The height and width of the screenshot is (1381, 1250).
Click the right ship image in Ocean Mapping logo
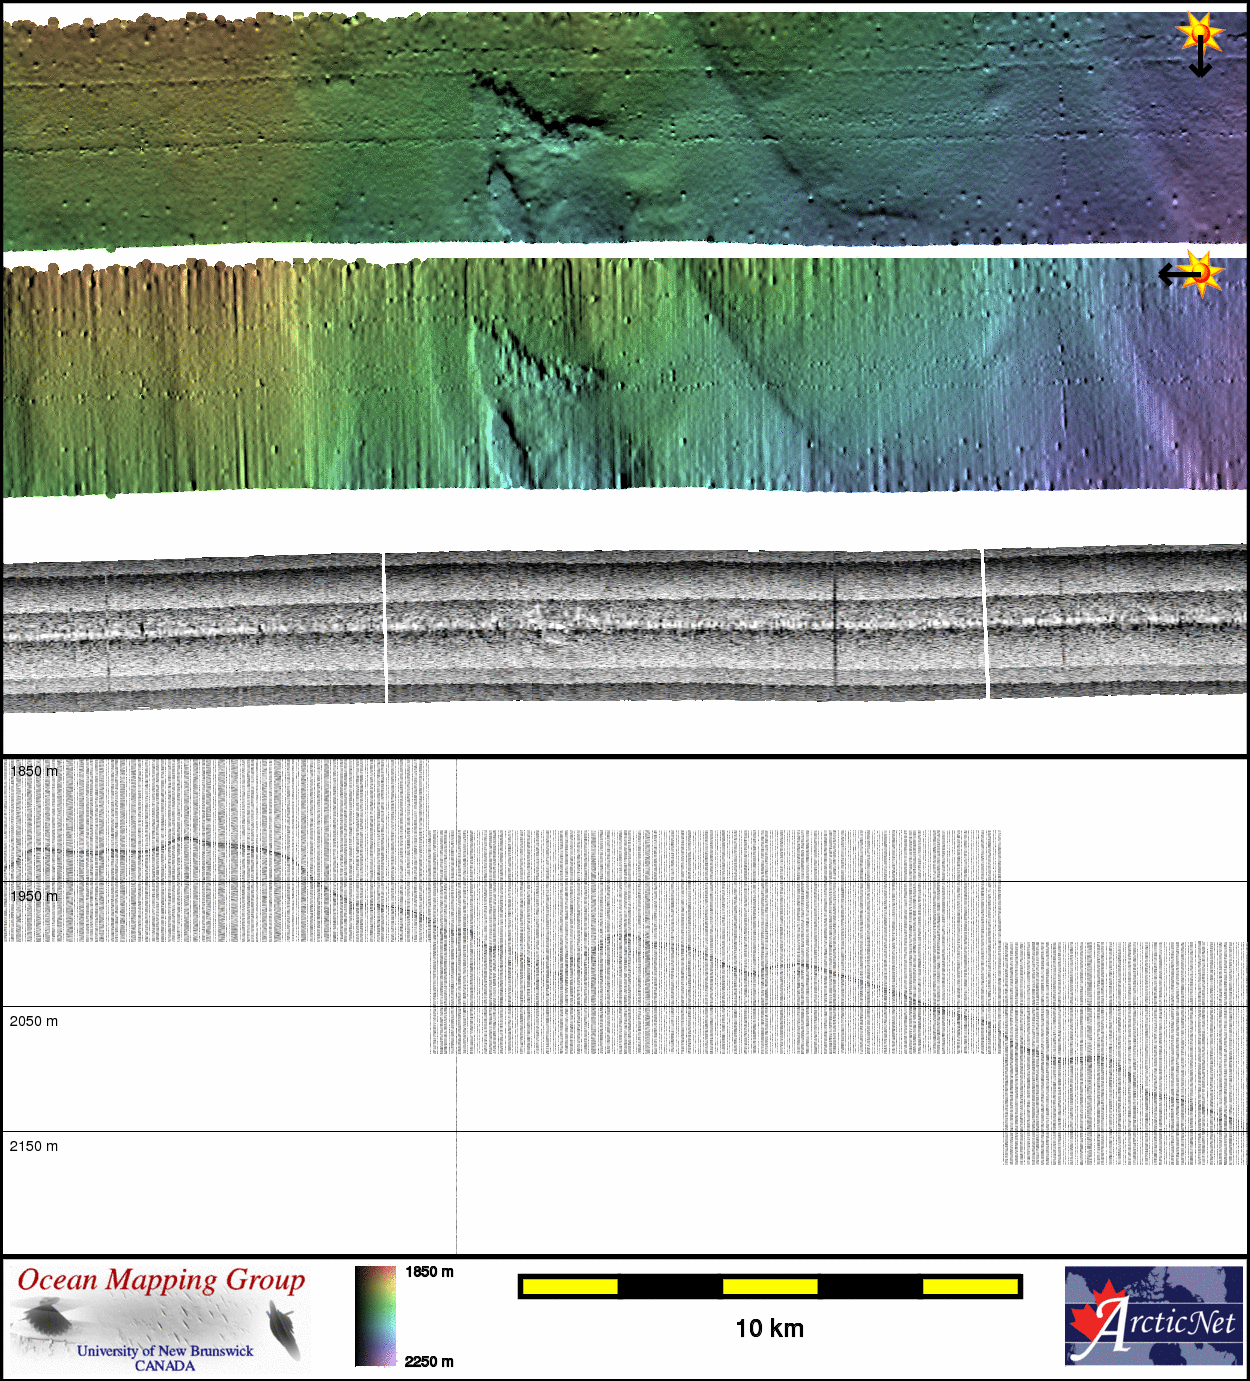(x=285, y=1330)
